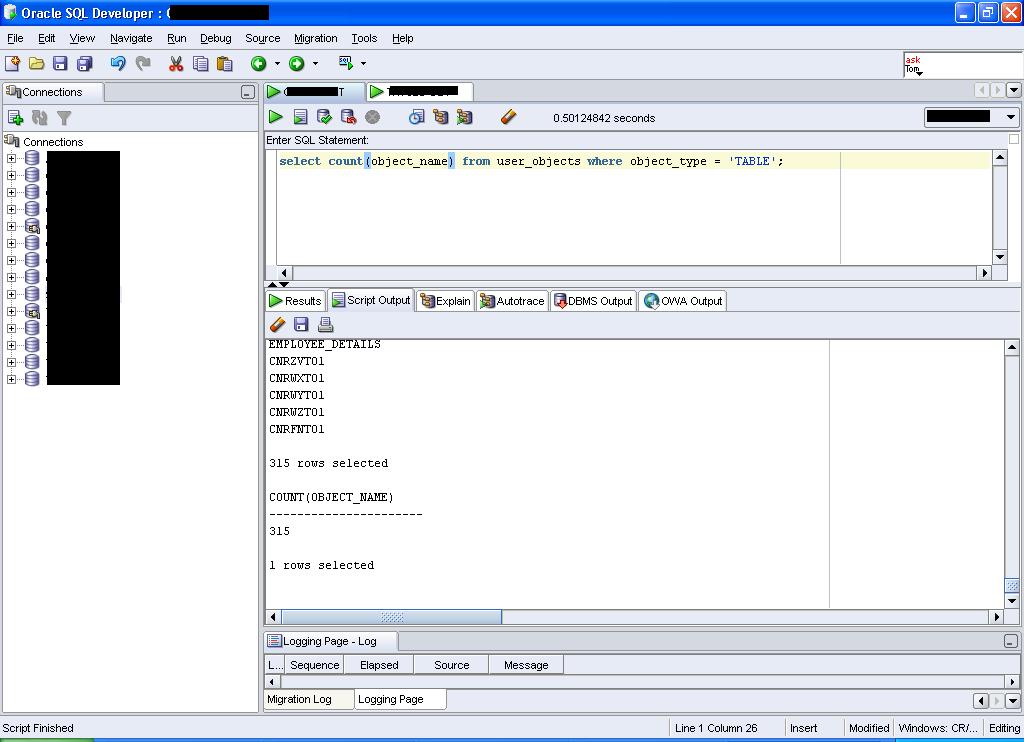Click the Save All icon in main toolbar

pyautogui.click(x=84, y=64)
